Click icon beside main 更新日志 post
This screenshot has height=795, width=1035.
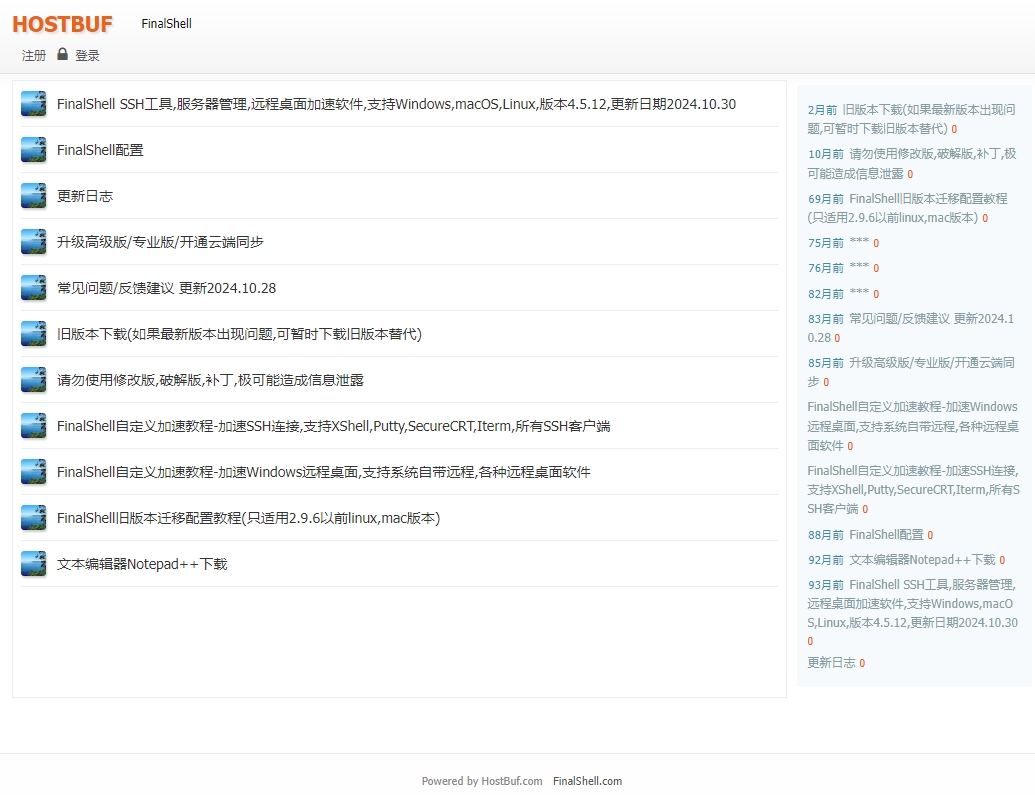pyautogui.click(x=34, y=195)
